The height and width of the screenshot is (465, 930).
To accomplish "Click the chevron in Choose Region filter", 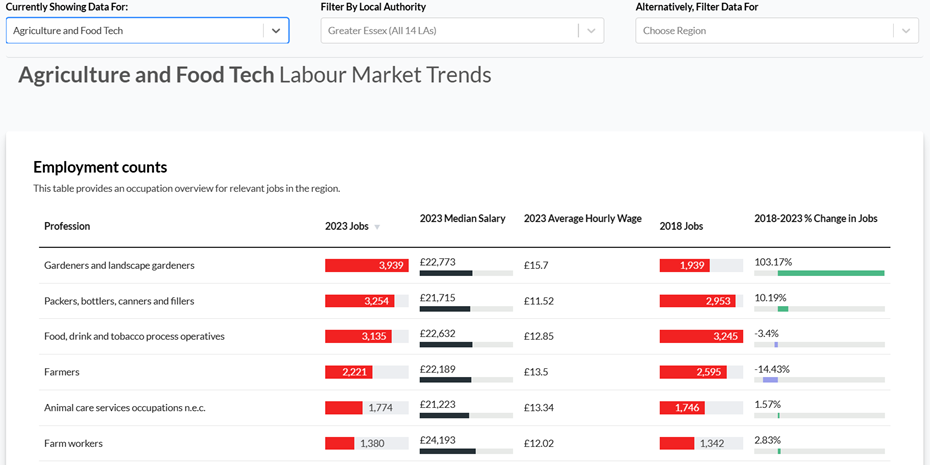I will tap(905, 31).
